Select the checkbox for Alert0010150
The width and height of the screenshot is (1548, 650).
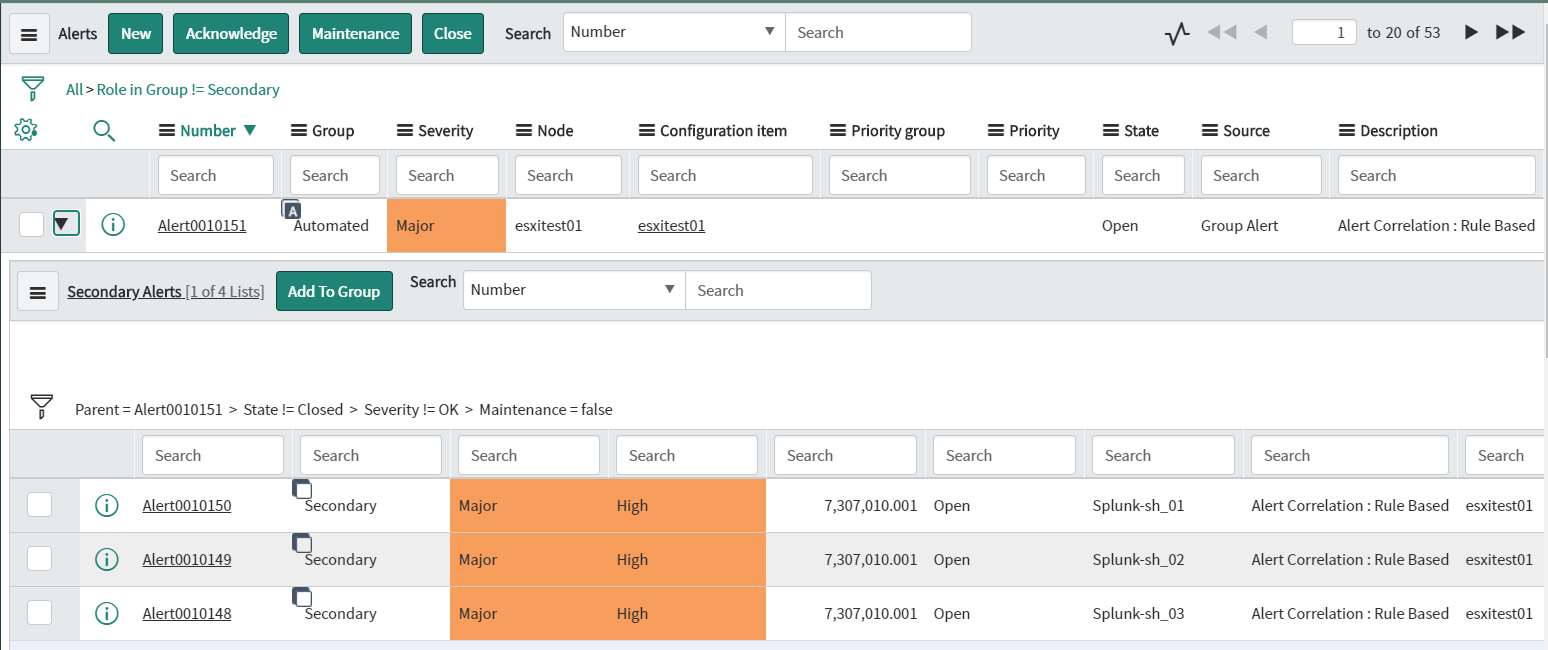coord(39,505)
